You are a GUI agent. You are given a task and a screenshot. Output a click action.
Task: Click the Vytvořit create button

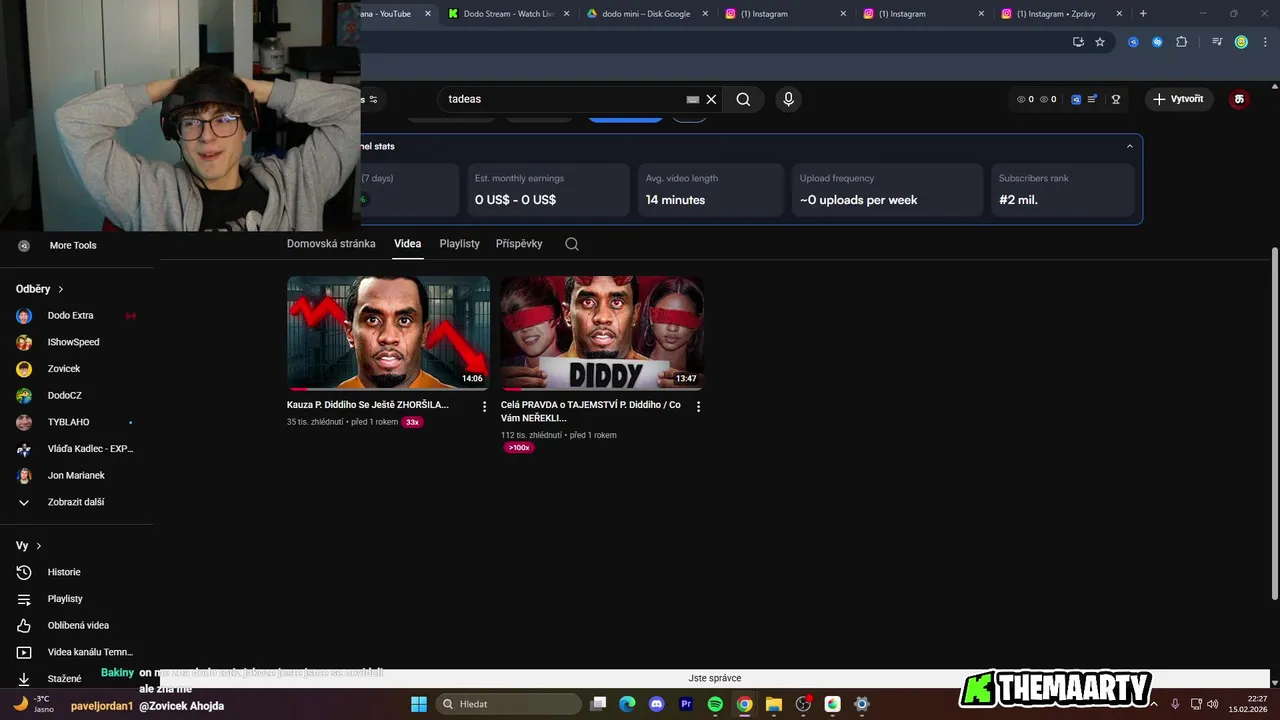pyautogui.click(x=1179, y=99)
